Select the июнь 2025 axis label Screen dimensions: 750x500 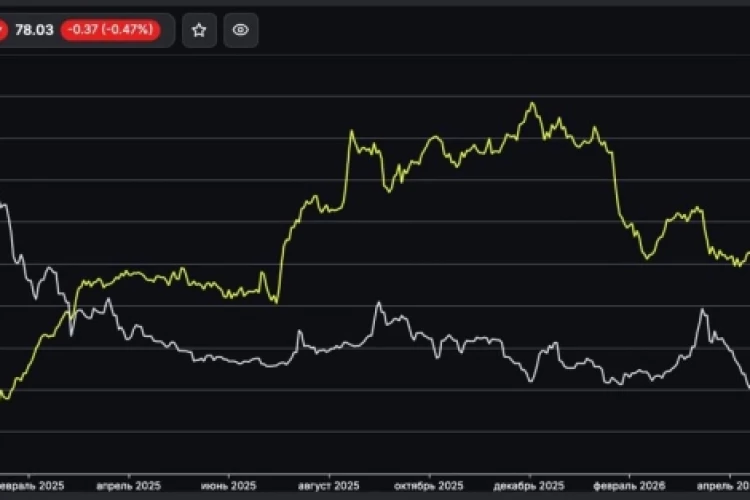tap(229, 486)
